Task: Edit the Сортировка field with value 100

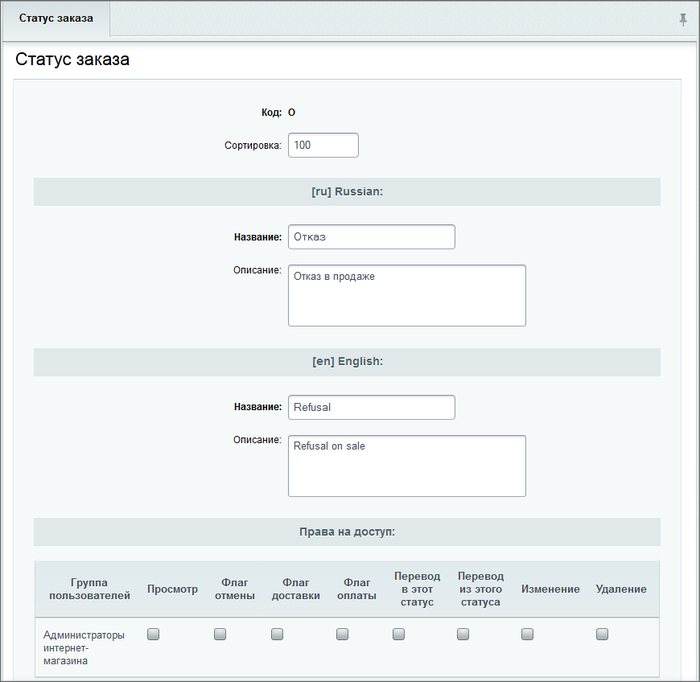Action: tap(323, 145)
